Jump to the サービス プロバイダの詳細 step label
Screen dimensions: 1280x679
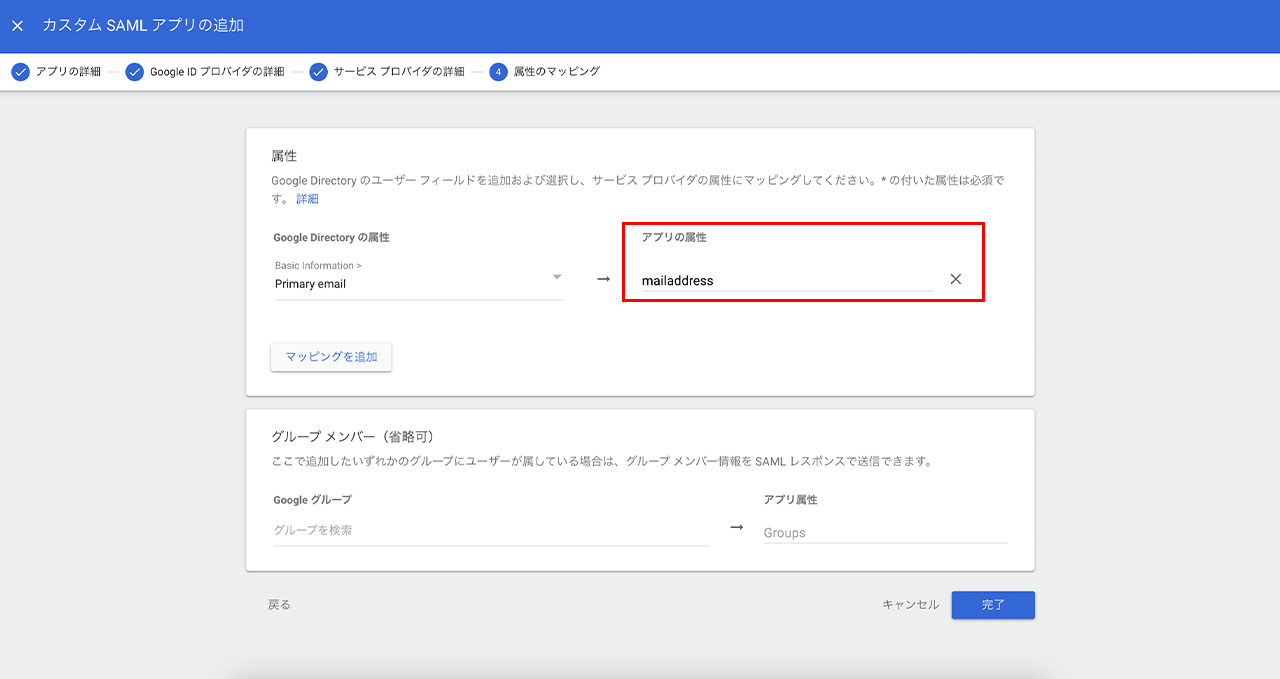click(x=399, y=72)
